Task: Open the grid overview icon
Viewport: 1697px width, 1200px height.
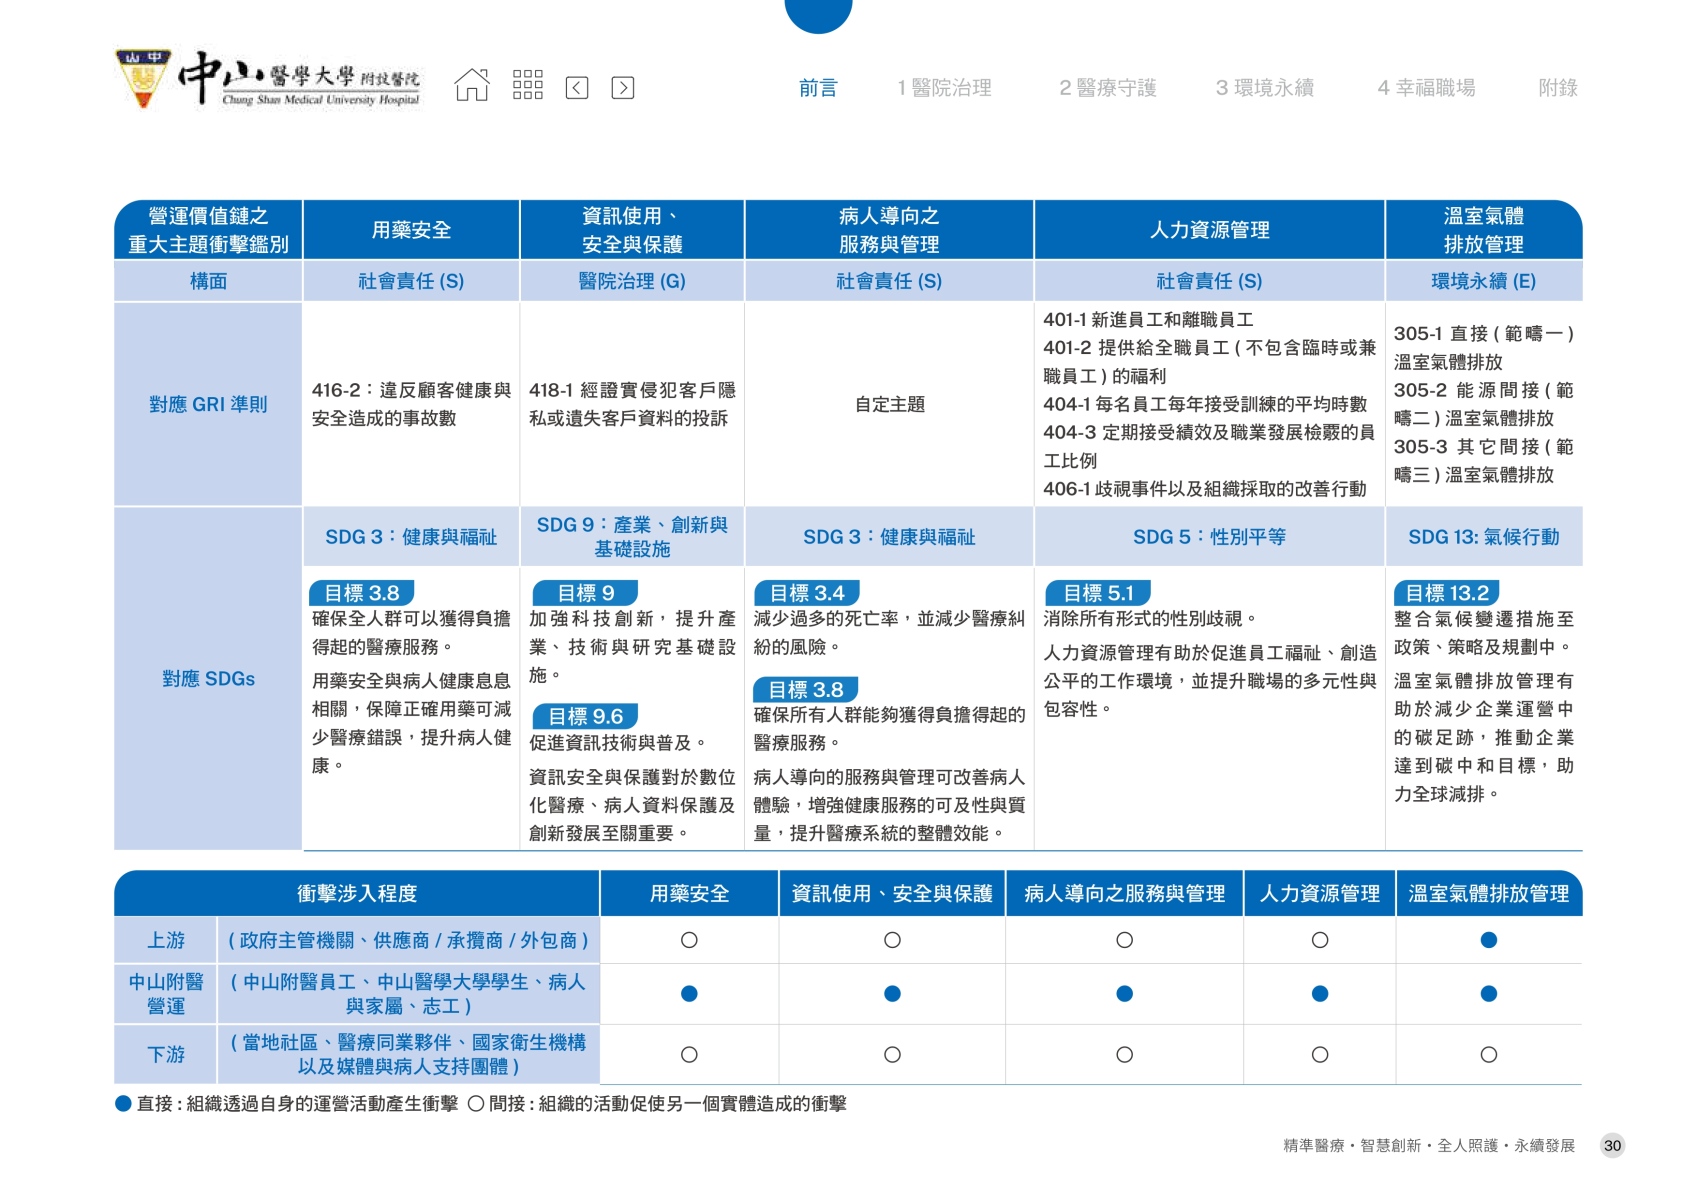Action: (527, 86)
